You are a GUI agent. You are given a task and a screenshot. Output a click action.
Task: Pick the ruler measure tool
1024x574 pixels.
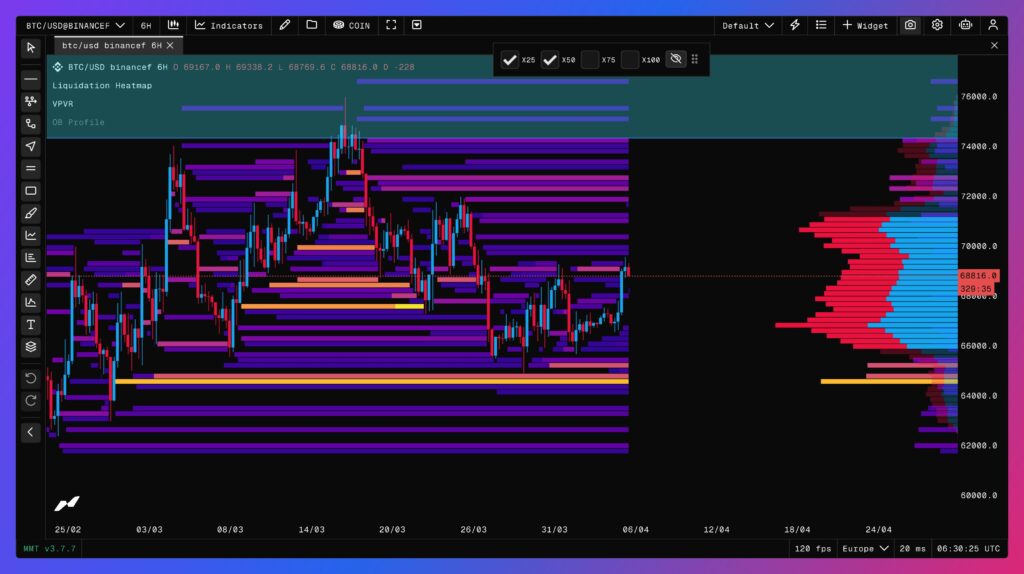pyautogui.click(x=31, y=280)
